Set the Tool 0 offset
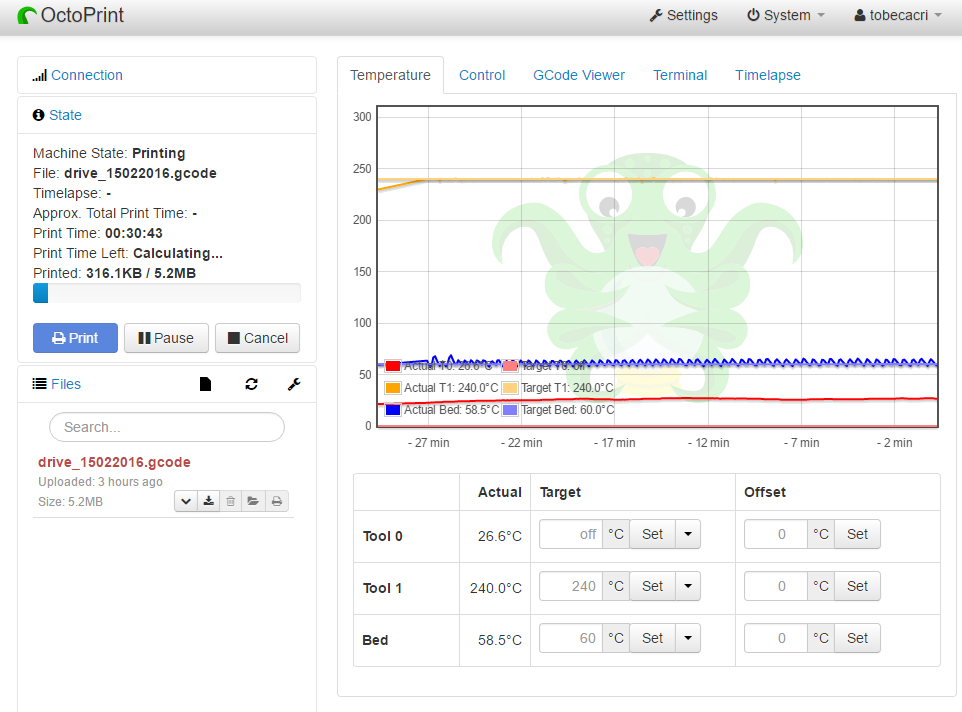The image size is (962, 712). point(857,534)
